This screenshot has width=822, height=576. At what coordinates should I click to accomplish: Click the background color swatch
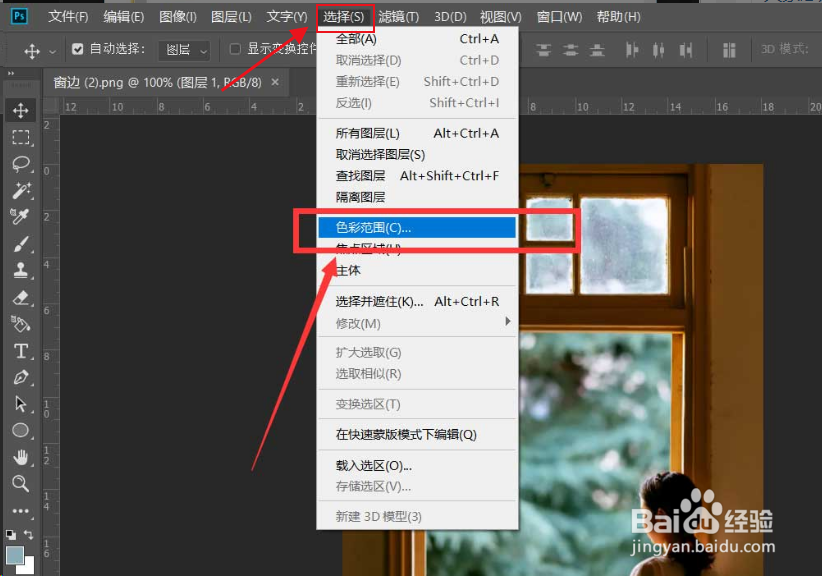tap(28, 568)
